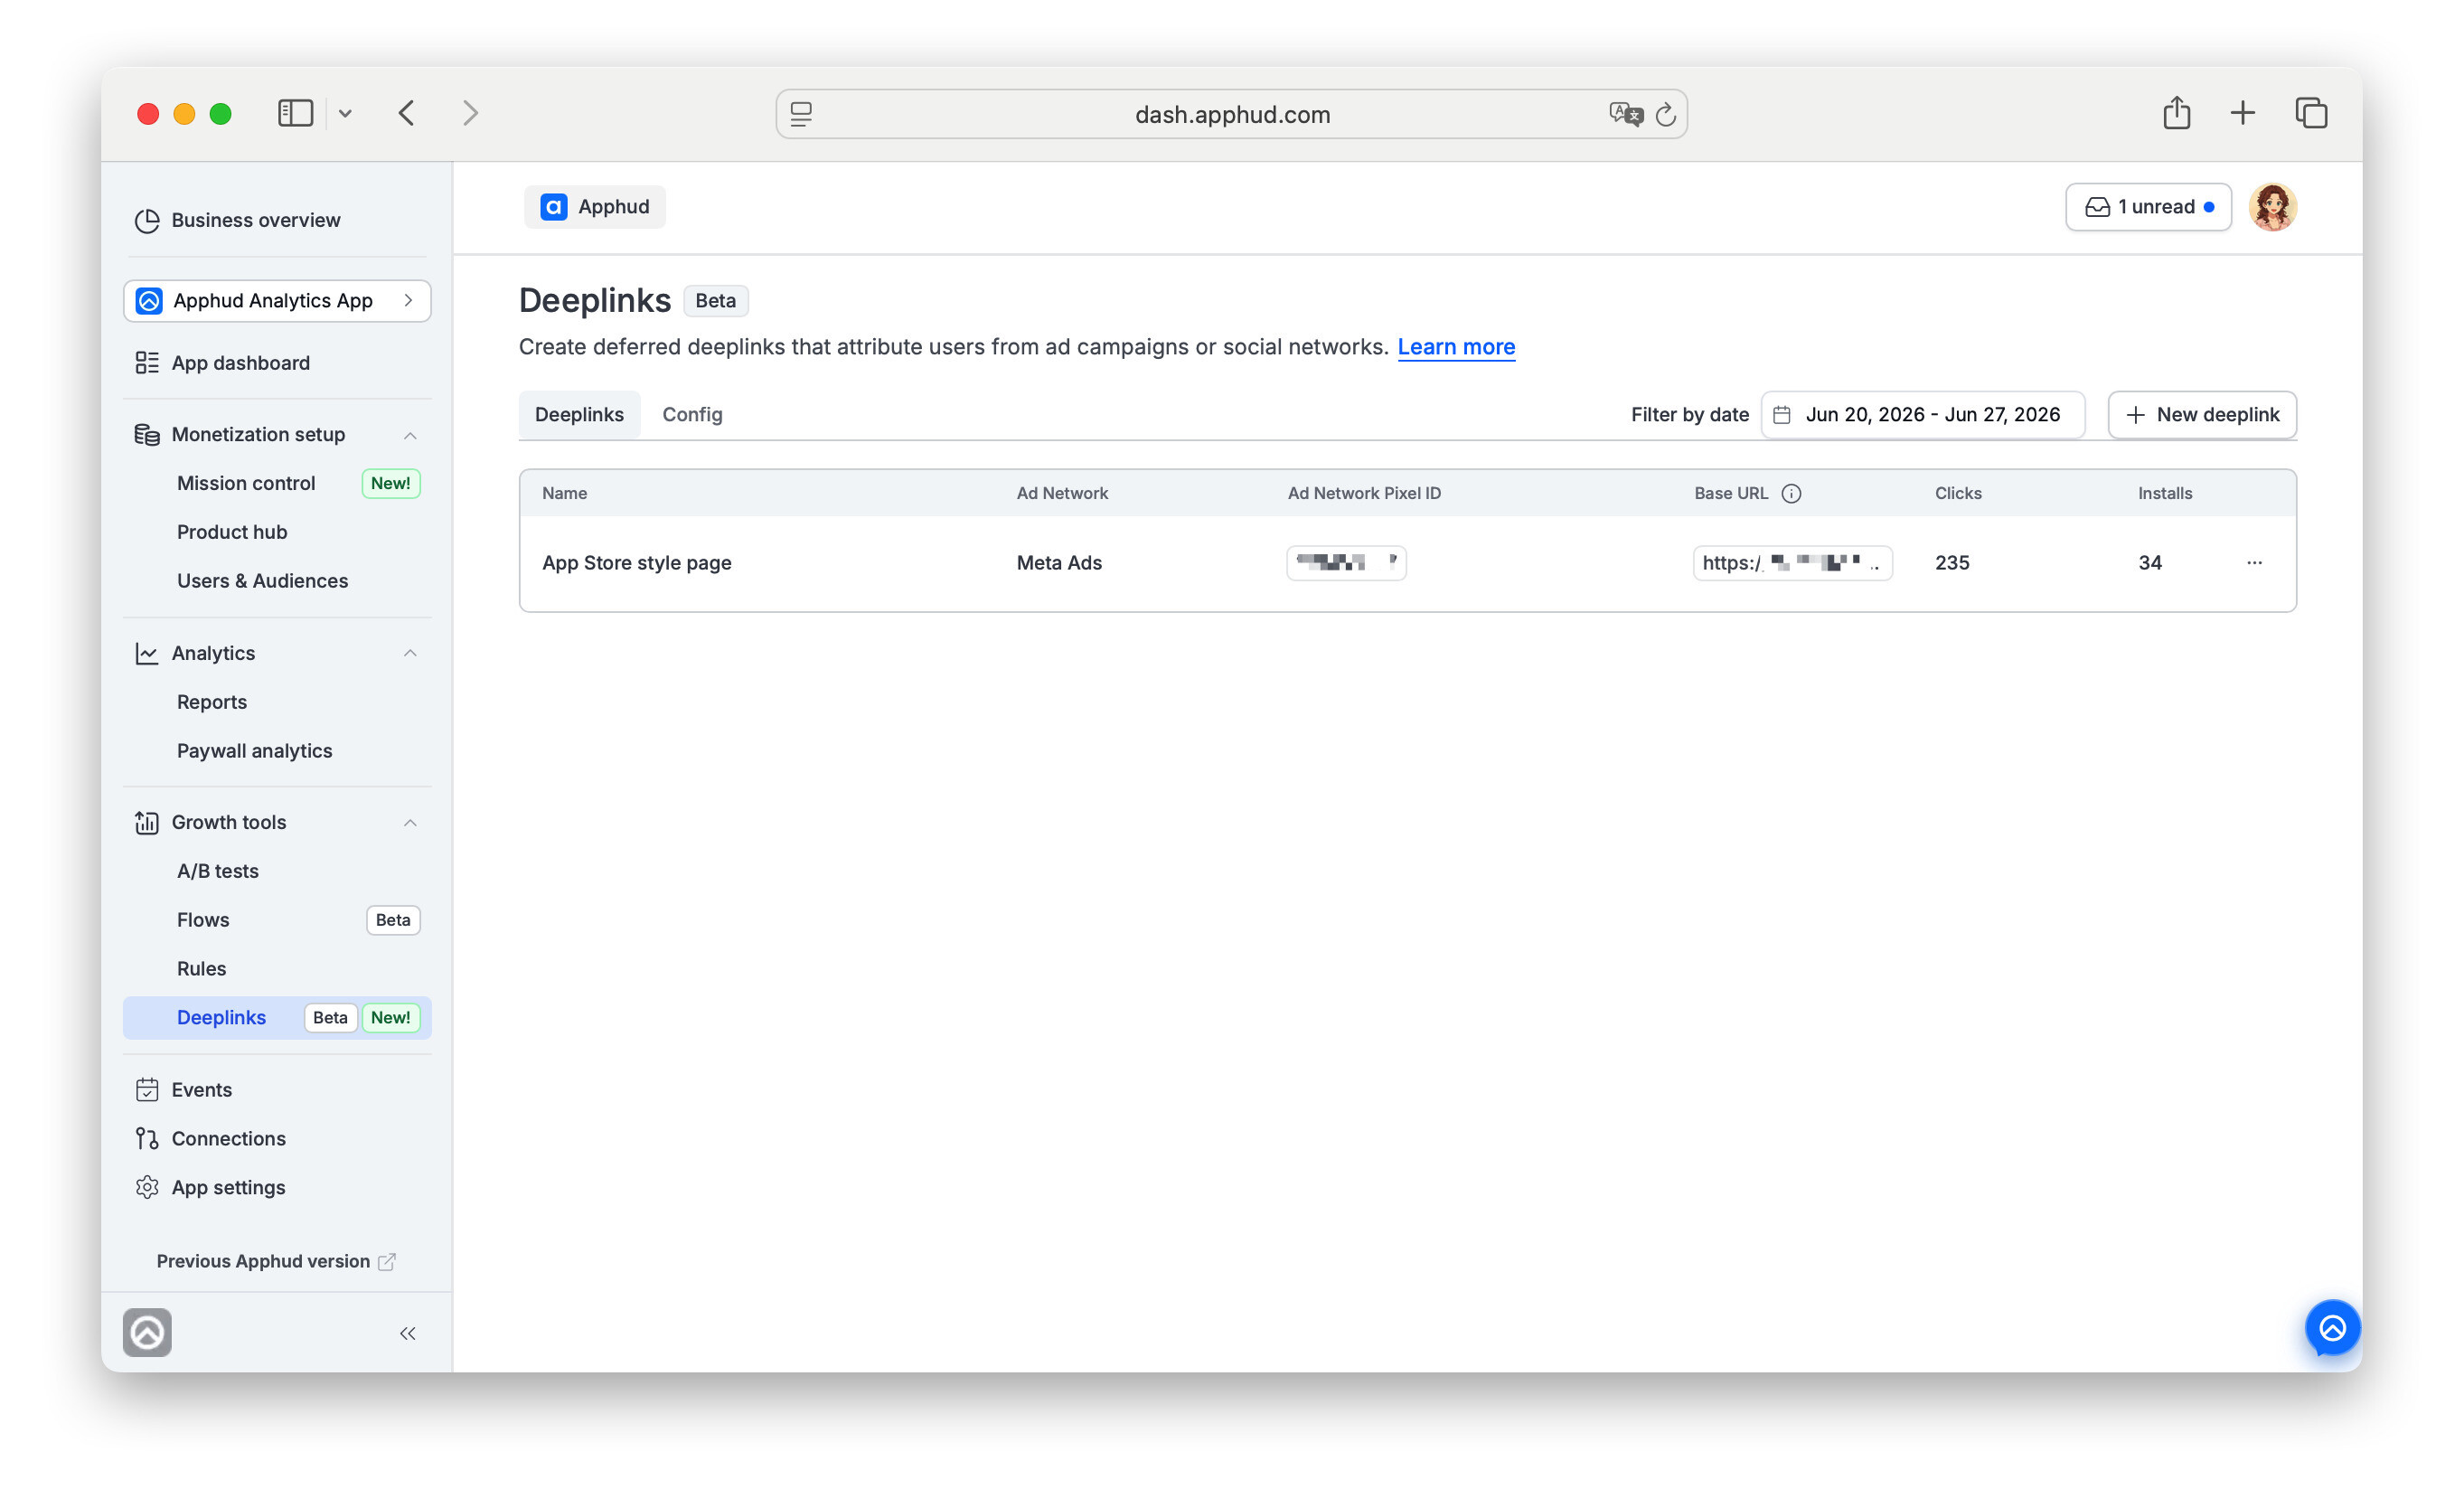Go back in Safari
The height and width of the screenshot is (1508, 2464).
(406, 113)
